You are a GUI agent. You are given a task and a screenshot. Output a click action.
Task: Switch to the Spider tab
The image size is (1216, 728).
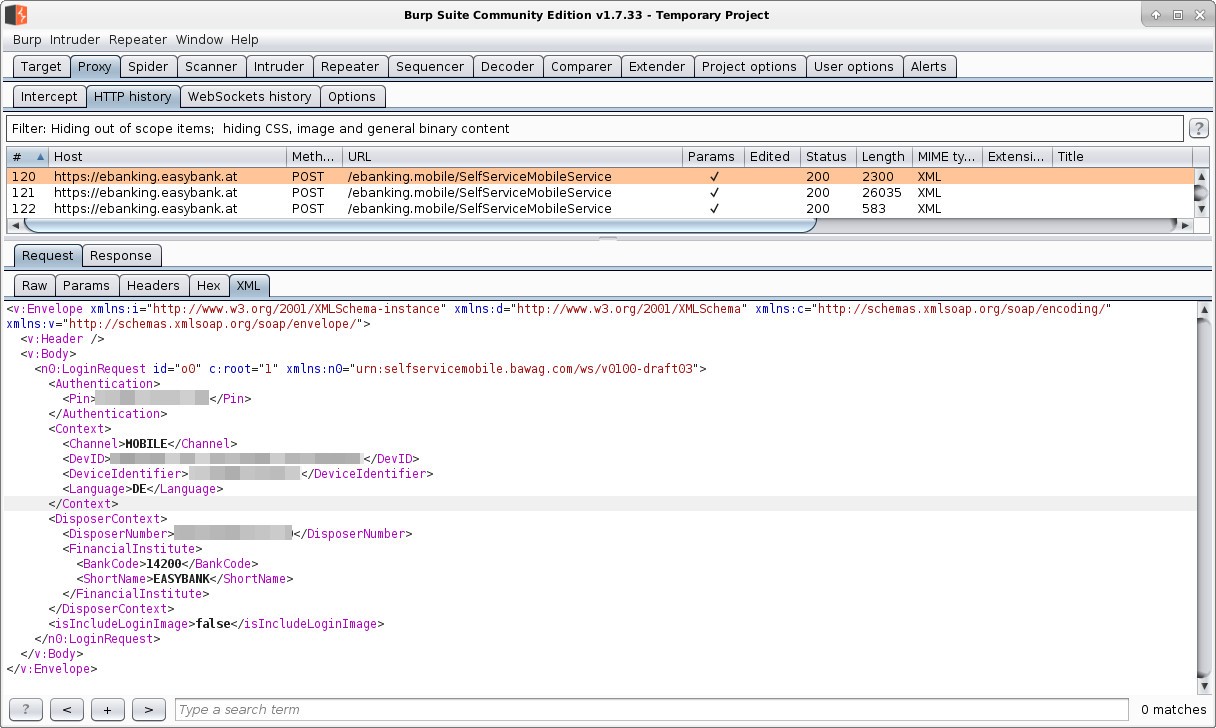[x=148, y=67]
